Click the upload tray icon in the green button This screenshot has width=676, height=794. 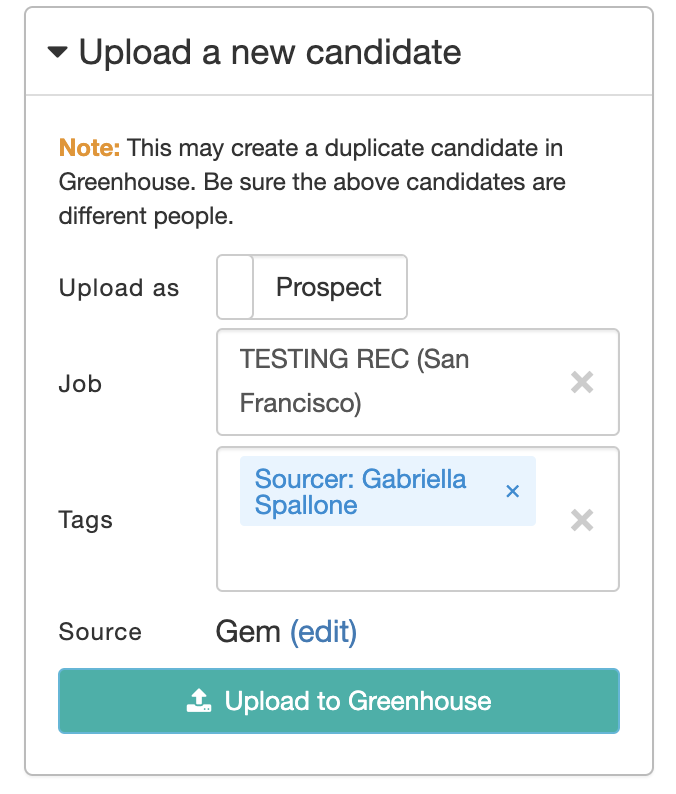200,701
